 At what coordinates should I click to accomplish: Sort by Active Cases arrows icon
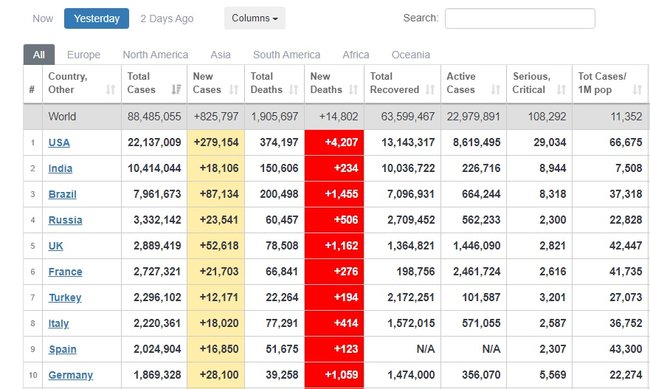[496, 90]
